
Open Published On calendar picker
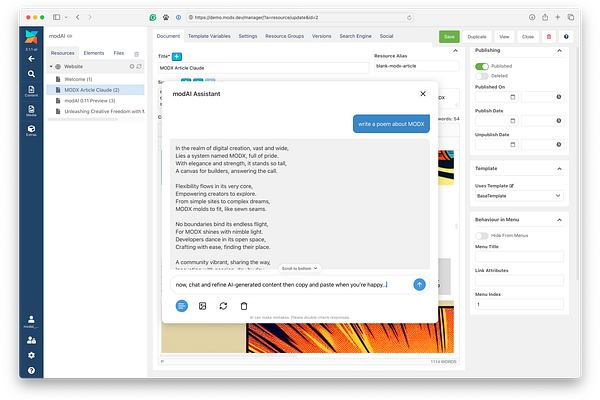pos(513,97)
